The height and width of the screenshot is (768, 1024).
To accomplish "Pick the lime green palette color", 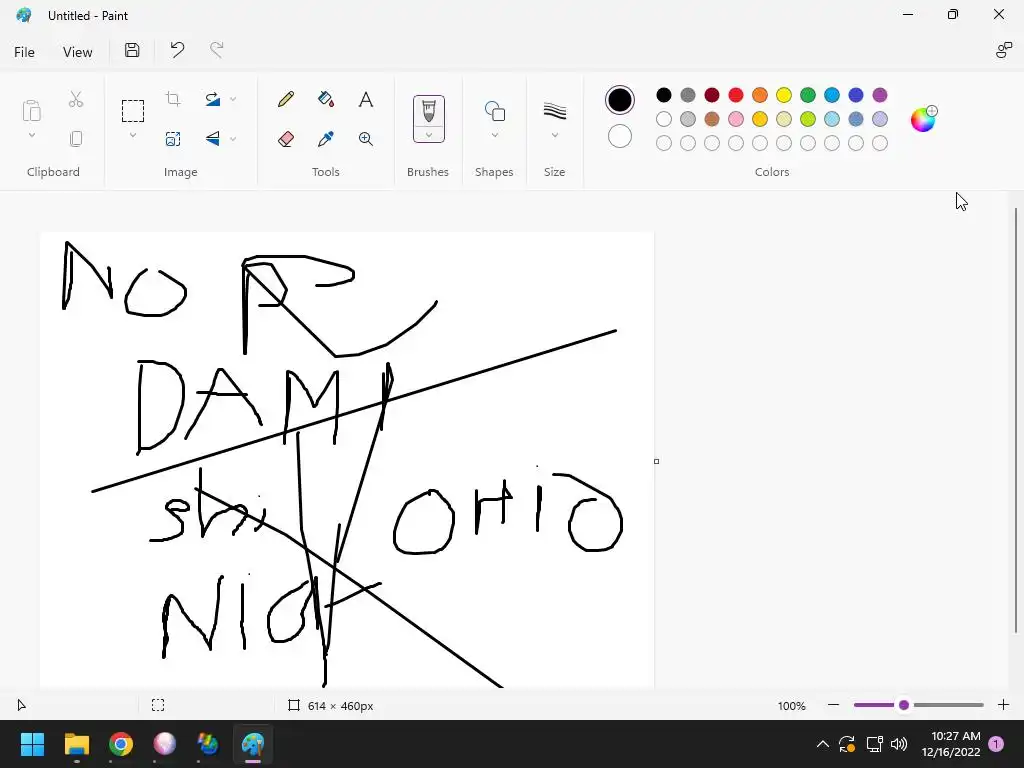I will [808, 119].
